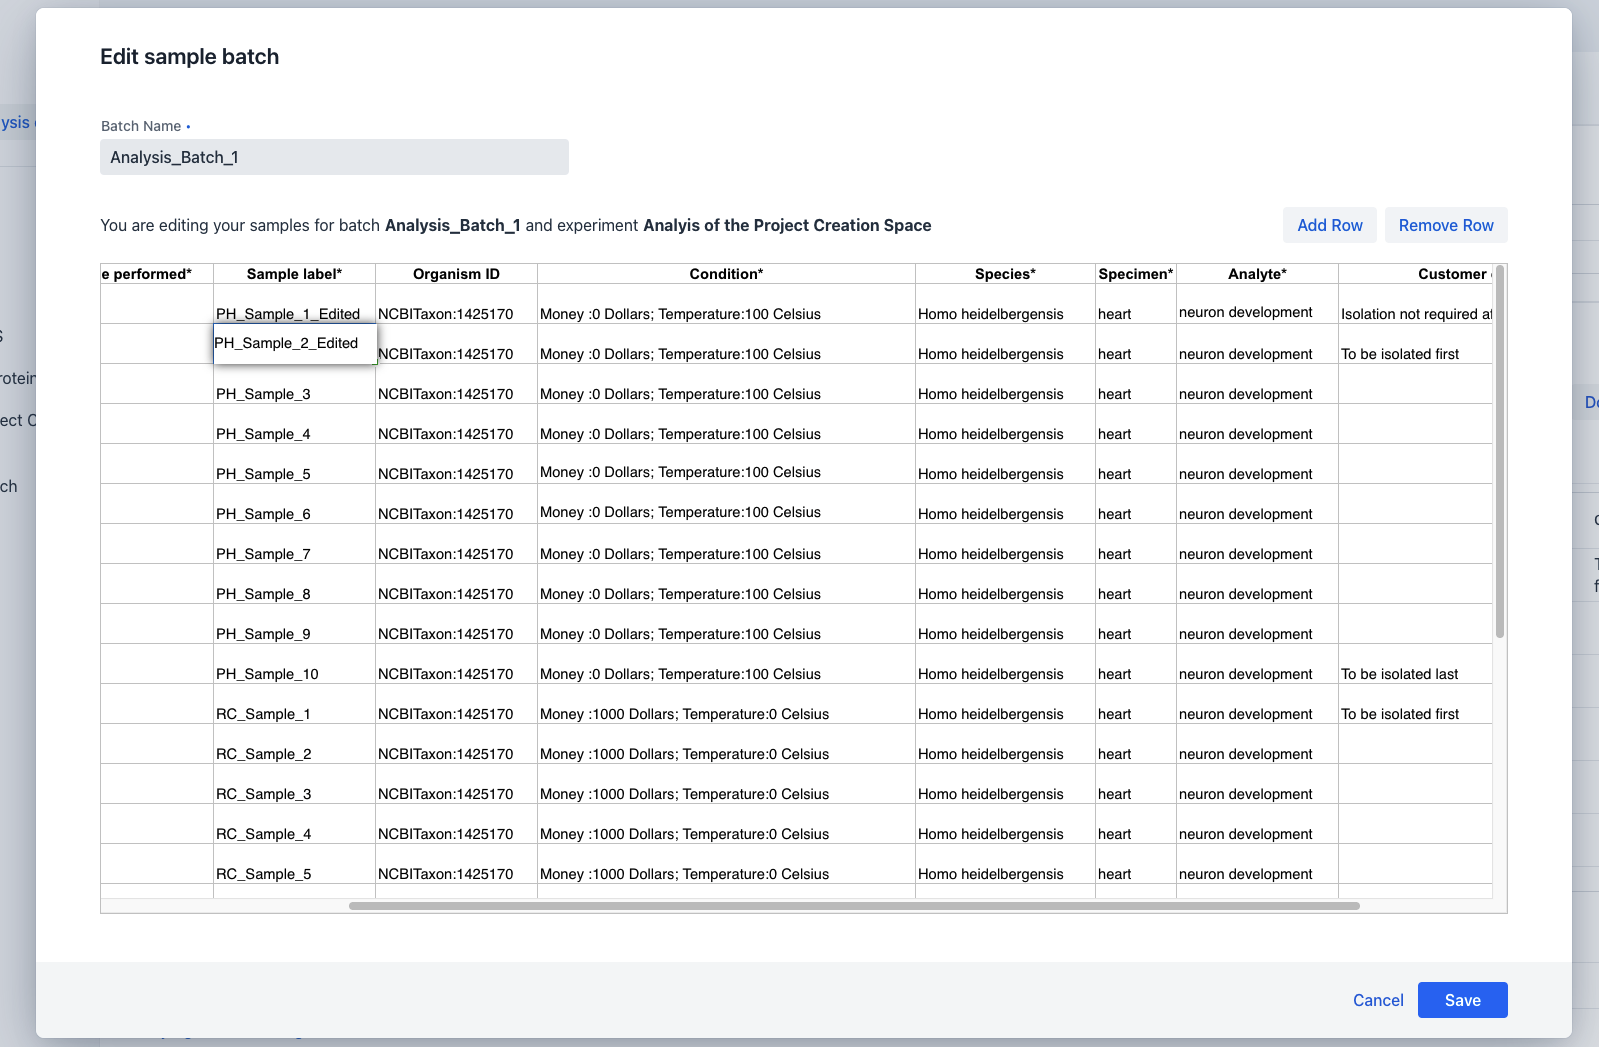Click the Remove Row button
Screen dimensions: 1599x1047
pos(1446,225)
